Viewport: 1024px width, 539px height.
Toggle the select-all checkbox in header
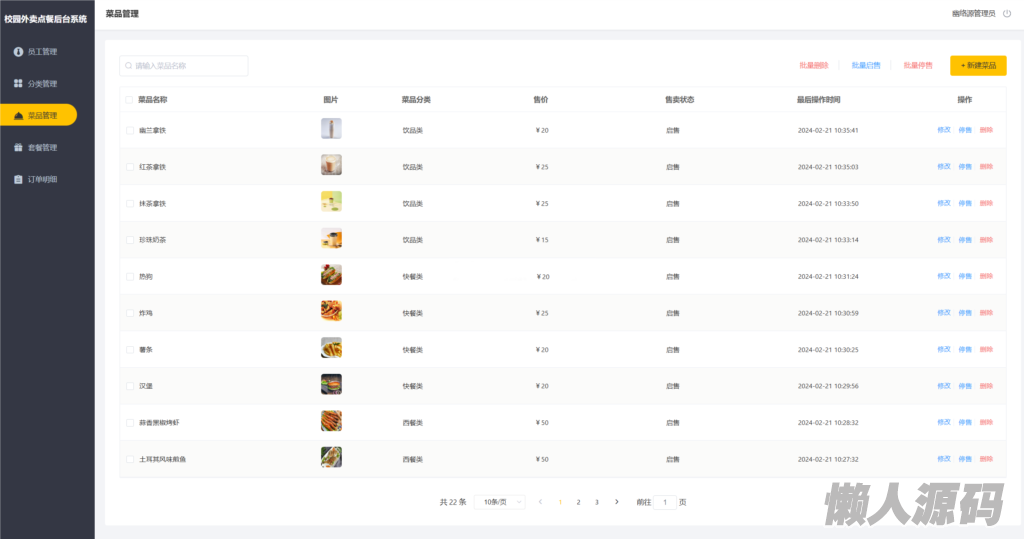(x=129, y=100)
